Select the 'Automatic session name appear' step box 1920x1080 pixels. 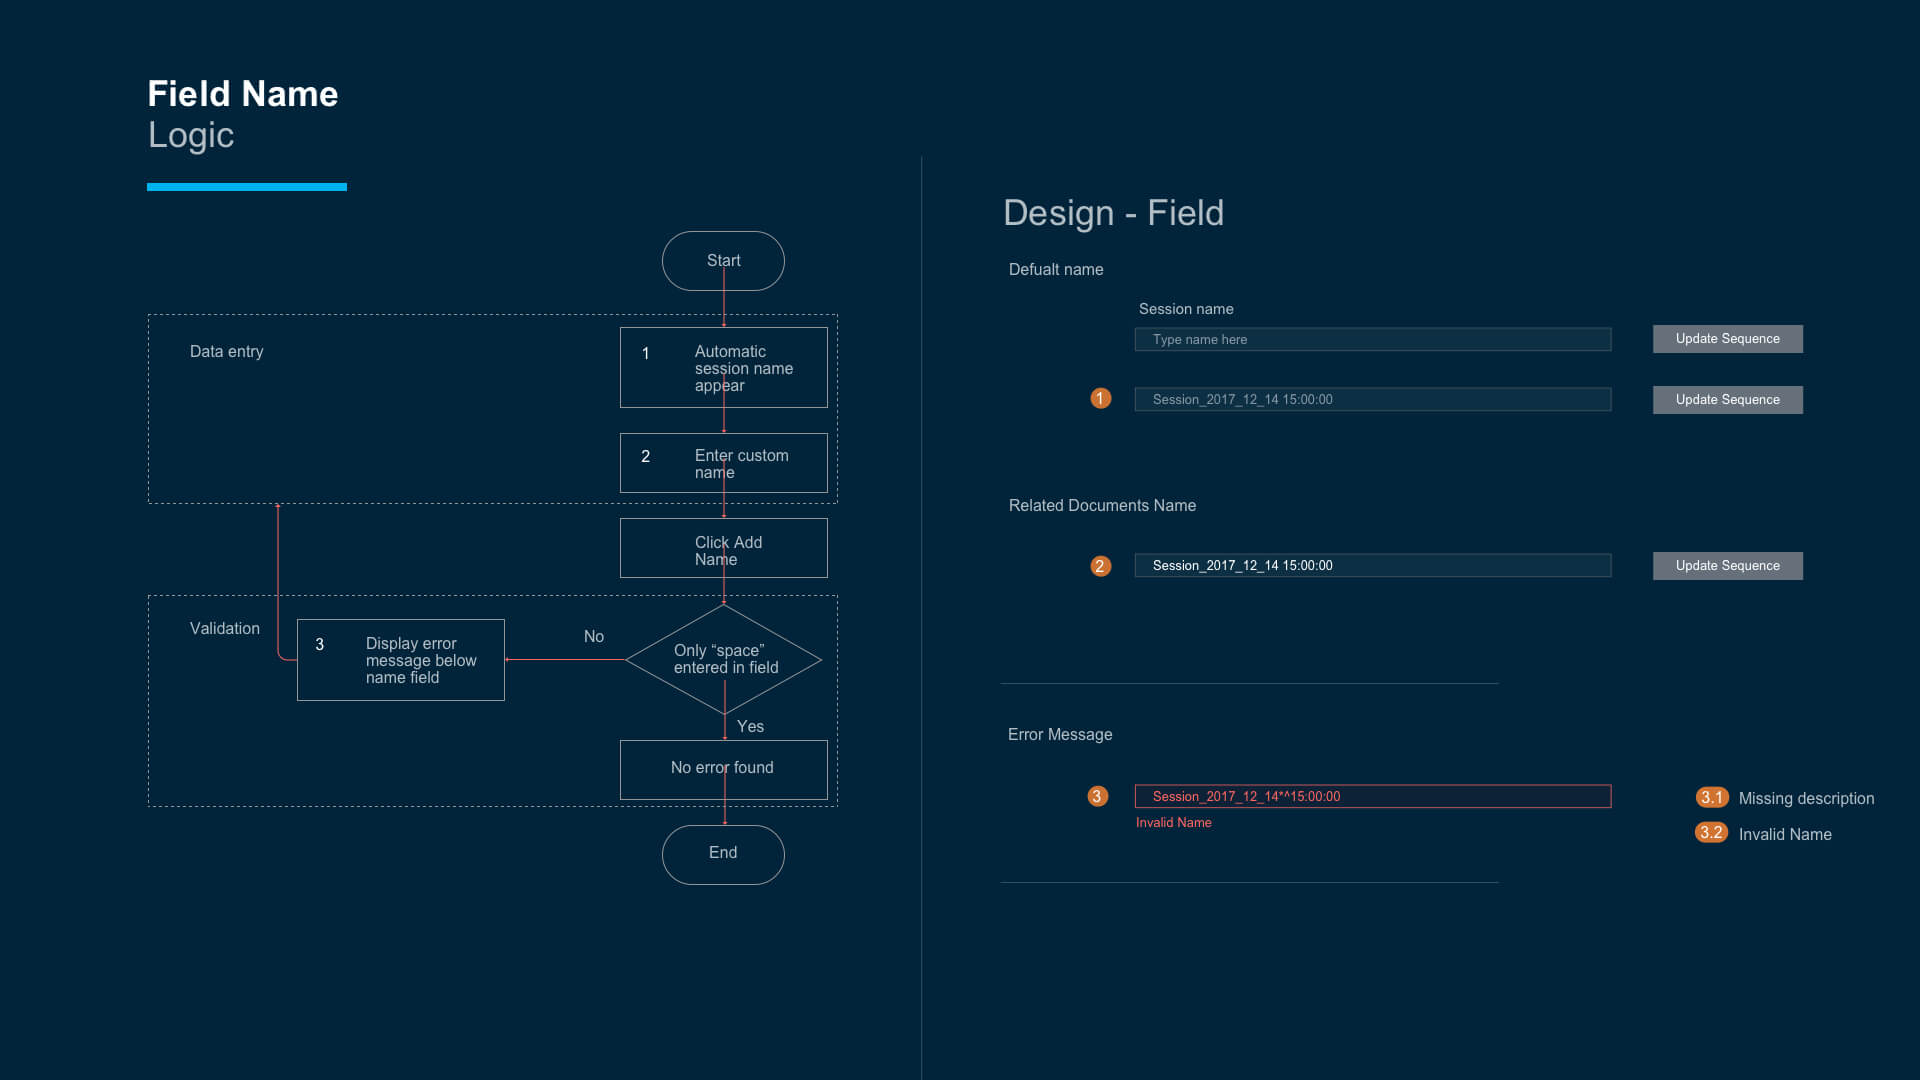click(723, 368)
